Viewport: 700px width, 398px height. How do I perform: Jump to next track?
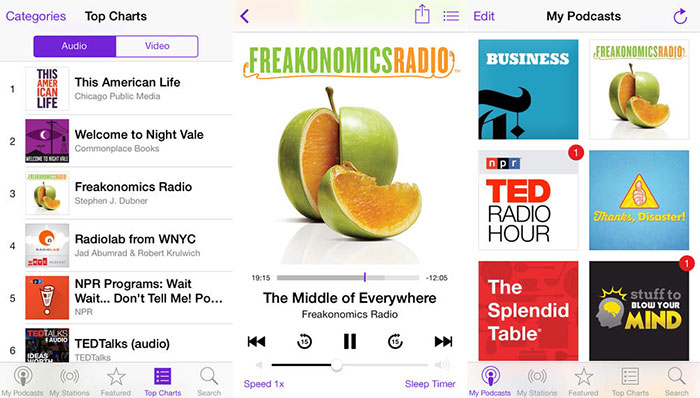pos(443,341)
